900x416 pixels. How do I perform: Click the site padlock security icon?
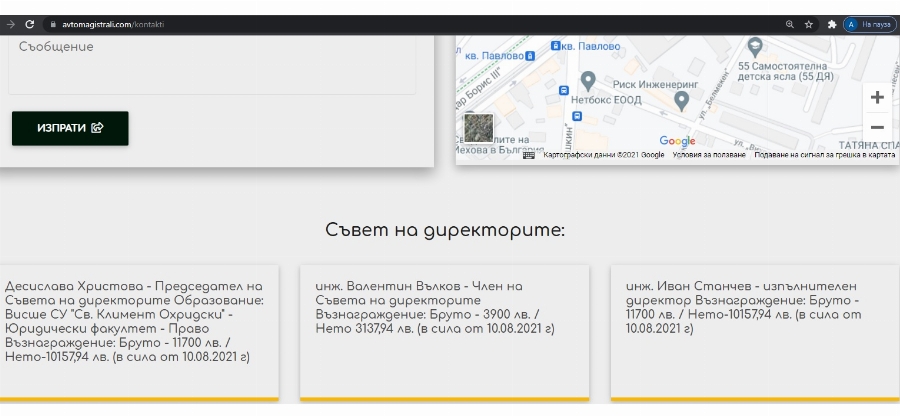[52, 24]
